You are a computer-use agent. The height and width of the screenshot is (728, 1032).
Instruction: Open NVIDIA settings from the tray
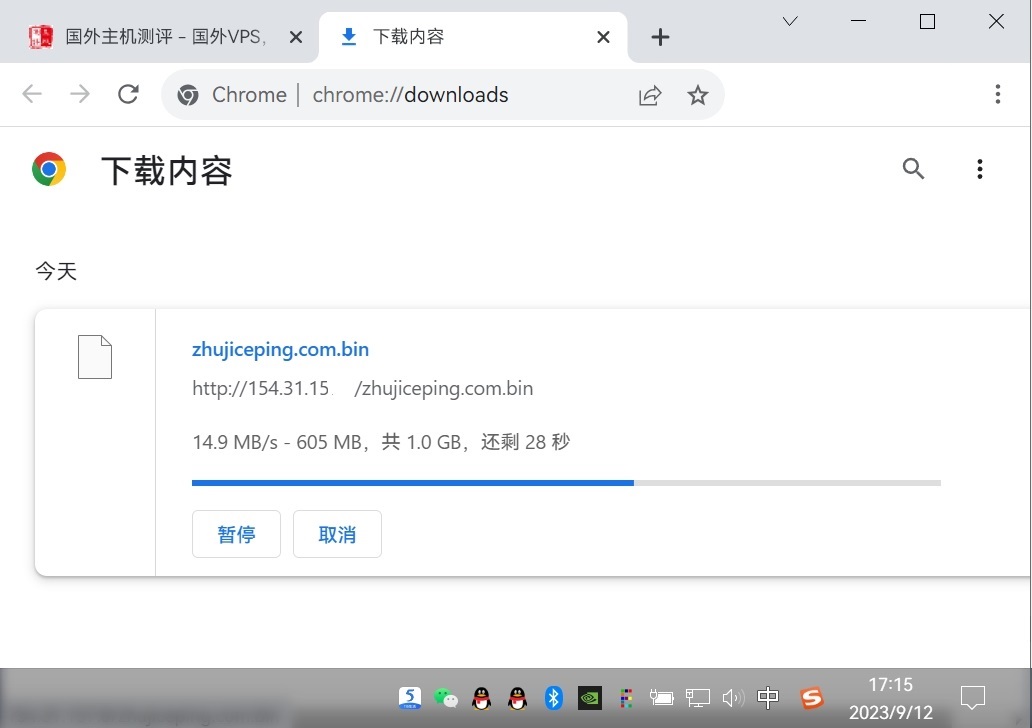pyautogui.click(x=590, y=697)
